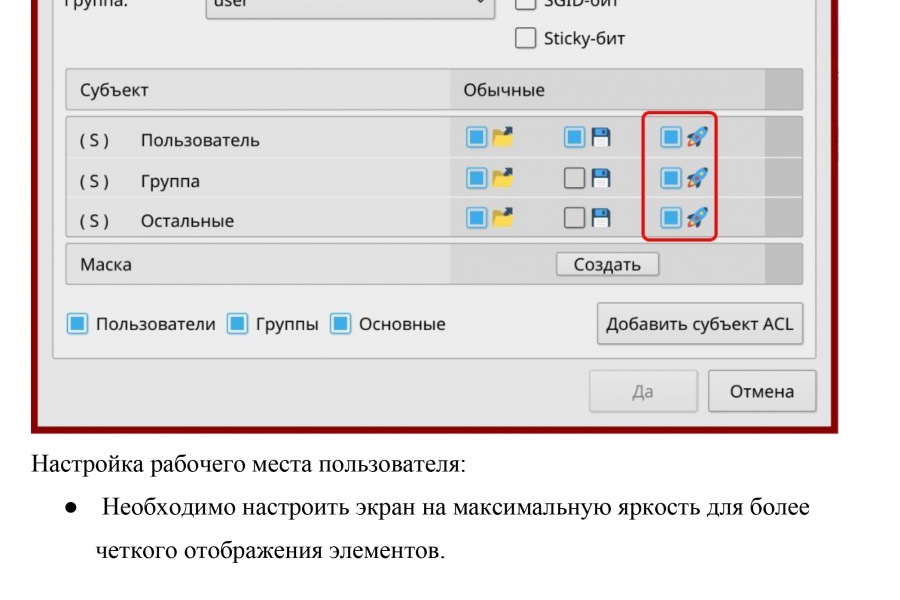Select the Остальные subject label
Viewport: 900px width, 600px height.
click(x=188, y=220)
